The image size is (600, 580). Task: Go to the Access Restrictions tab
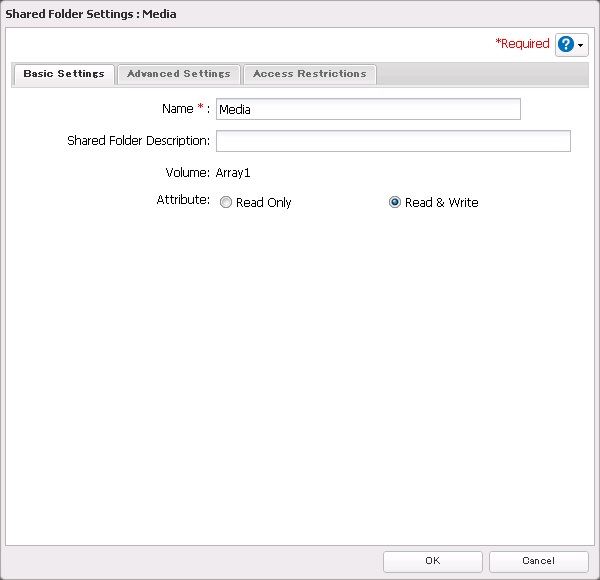(310, 74)
